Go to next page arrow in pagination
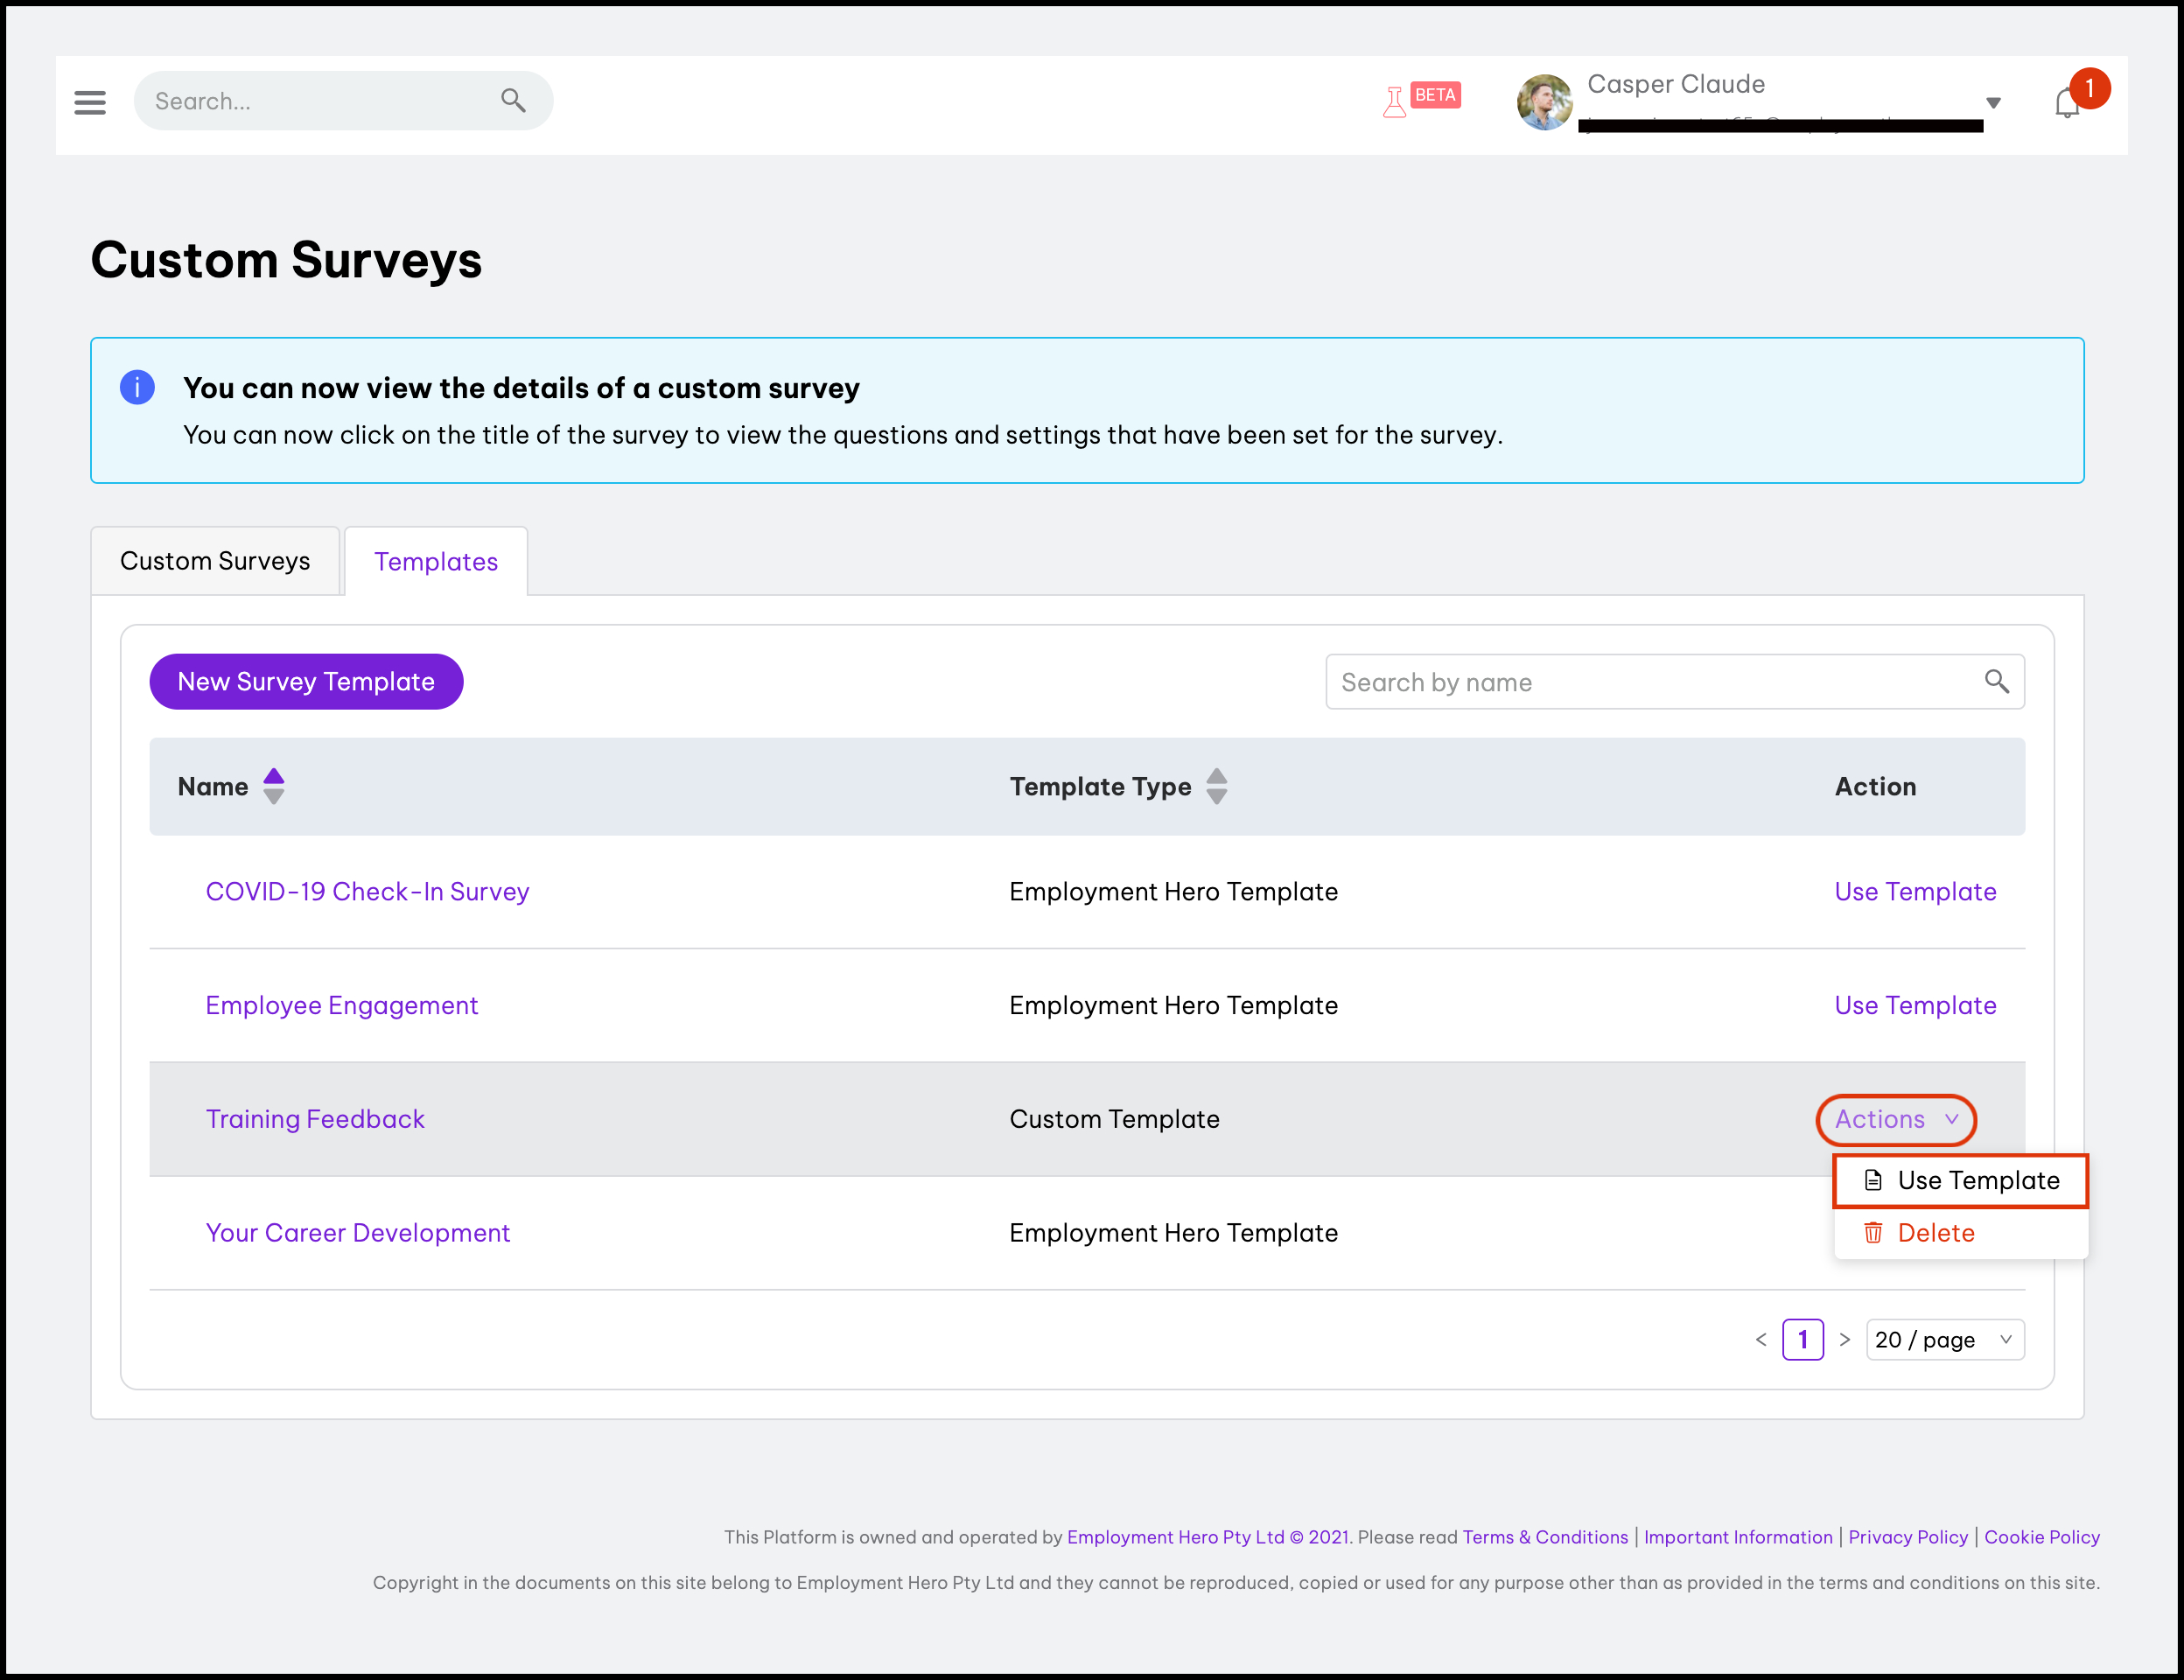Screen dimensions: 2184x1680 click(x=1845, y=1339)
